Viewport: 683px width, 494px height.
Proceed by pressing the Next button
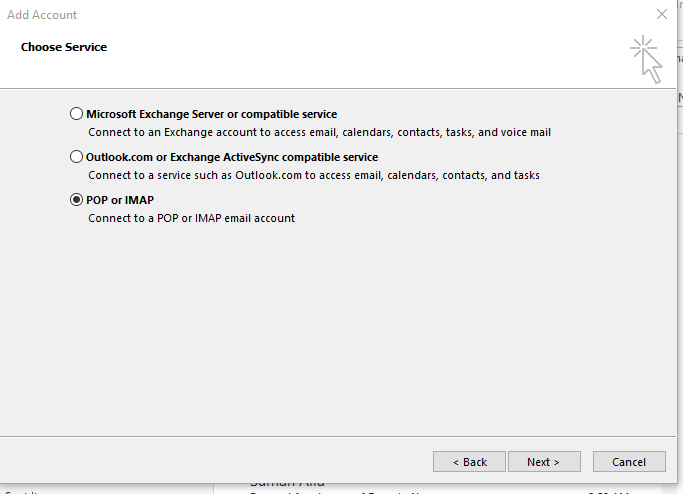point(544,462)
